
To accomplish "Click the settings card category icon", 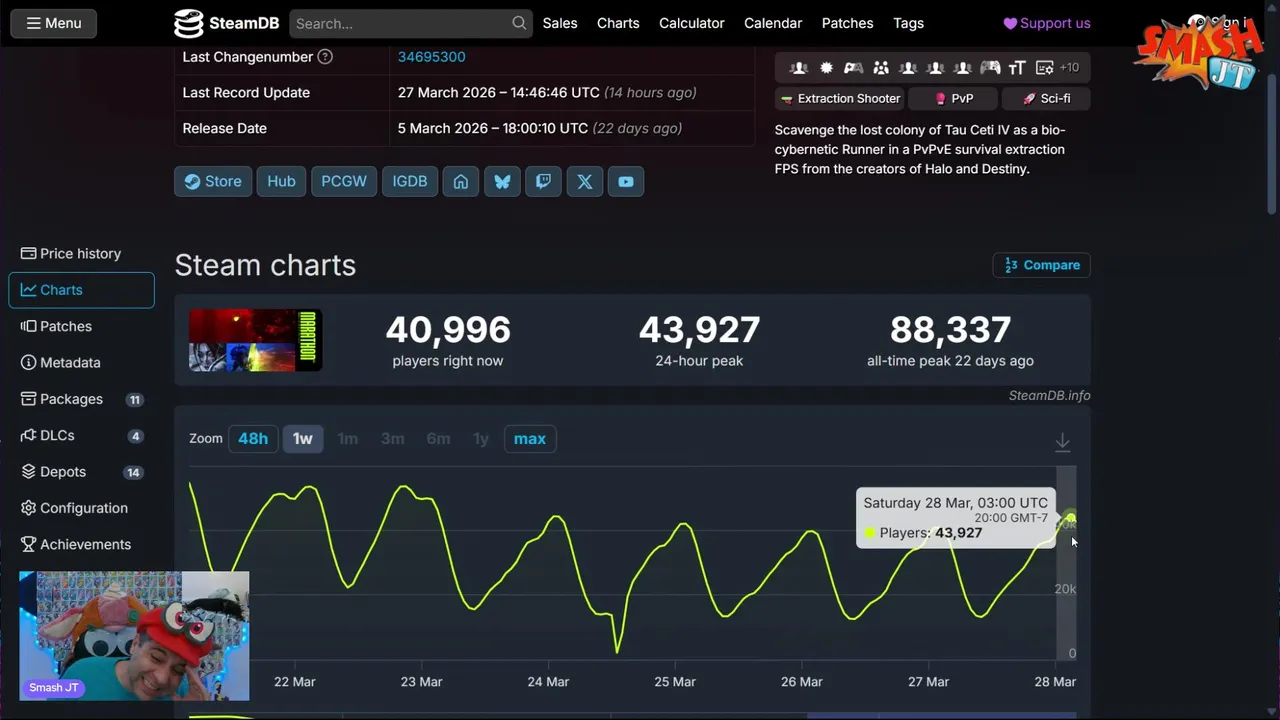I will click(1045, 68).
